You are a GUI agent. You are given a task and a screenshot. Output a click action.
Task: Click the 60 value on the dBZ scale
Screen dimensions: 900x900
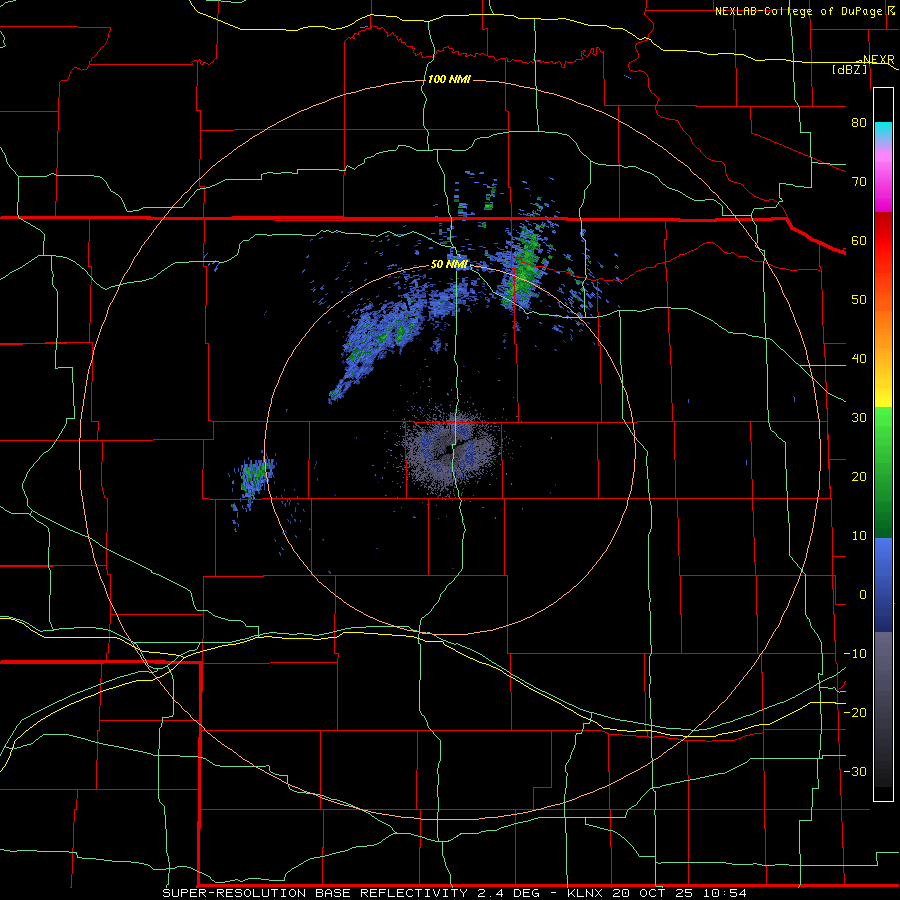pos(859,240)
